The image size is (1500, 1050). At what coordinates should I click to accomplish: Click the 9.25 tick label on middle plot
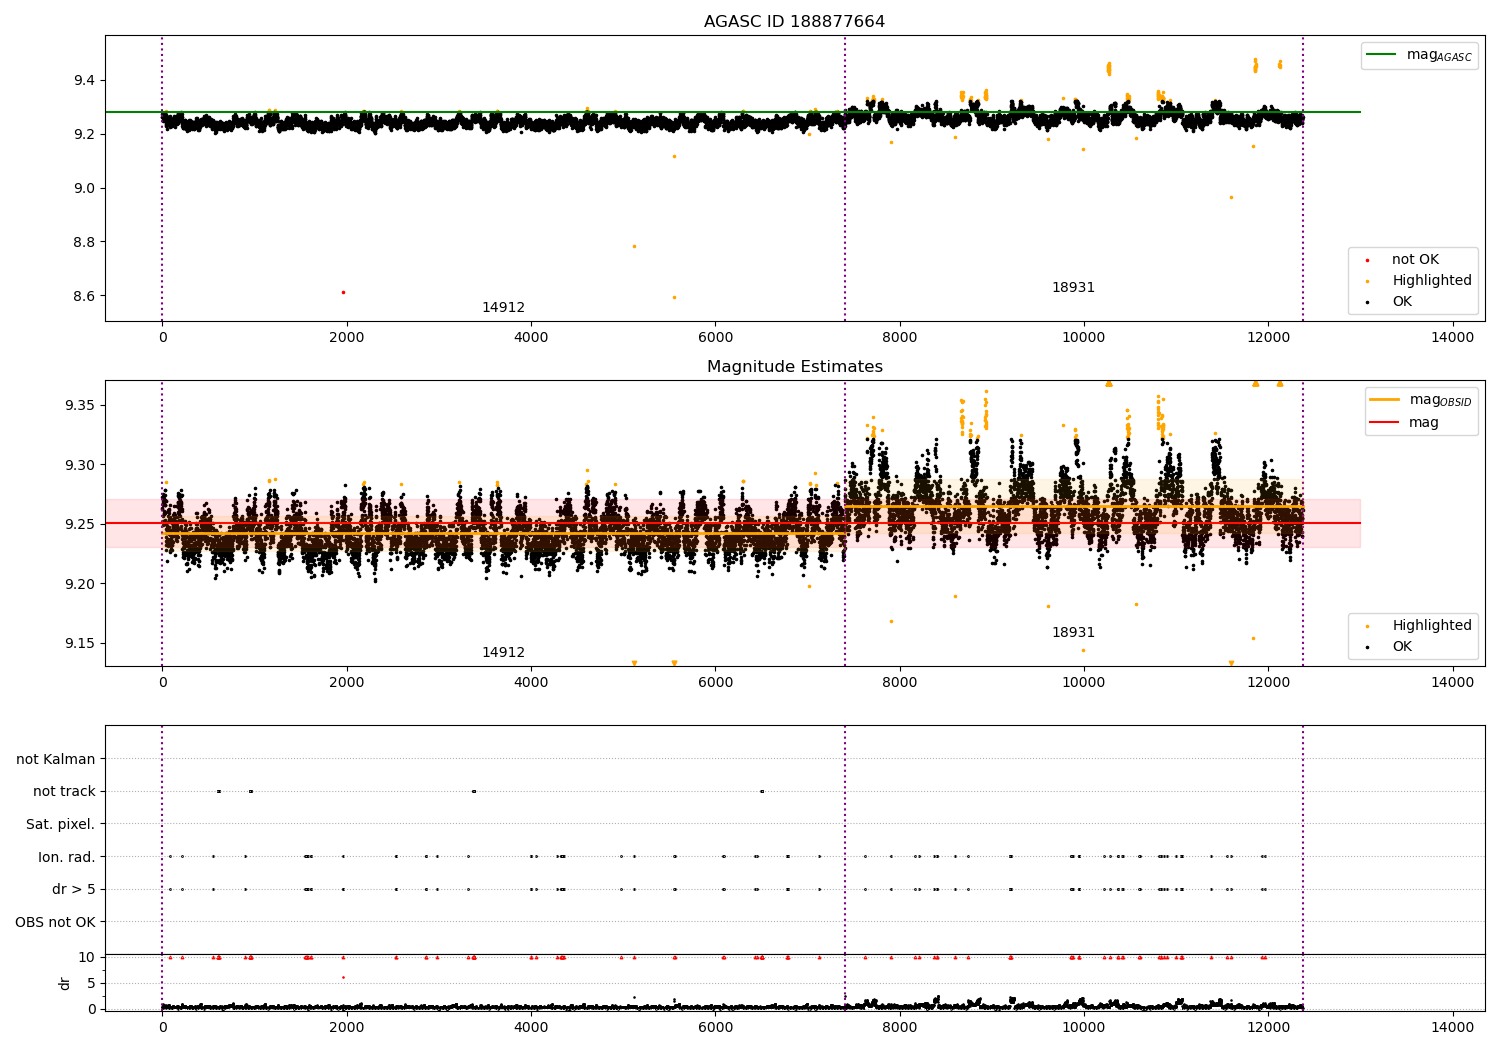pyautogui.click(x=80, y=524)
